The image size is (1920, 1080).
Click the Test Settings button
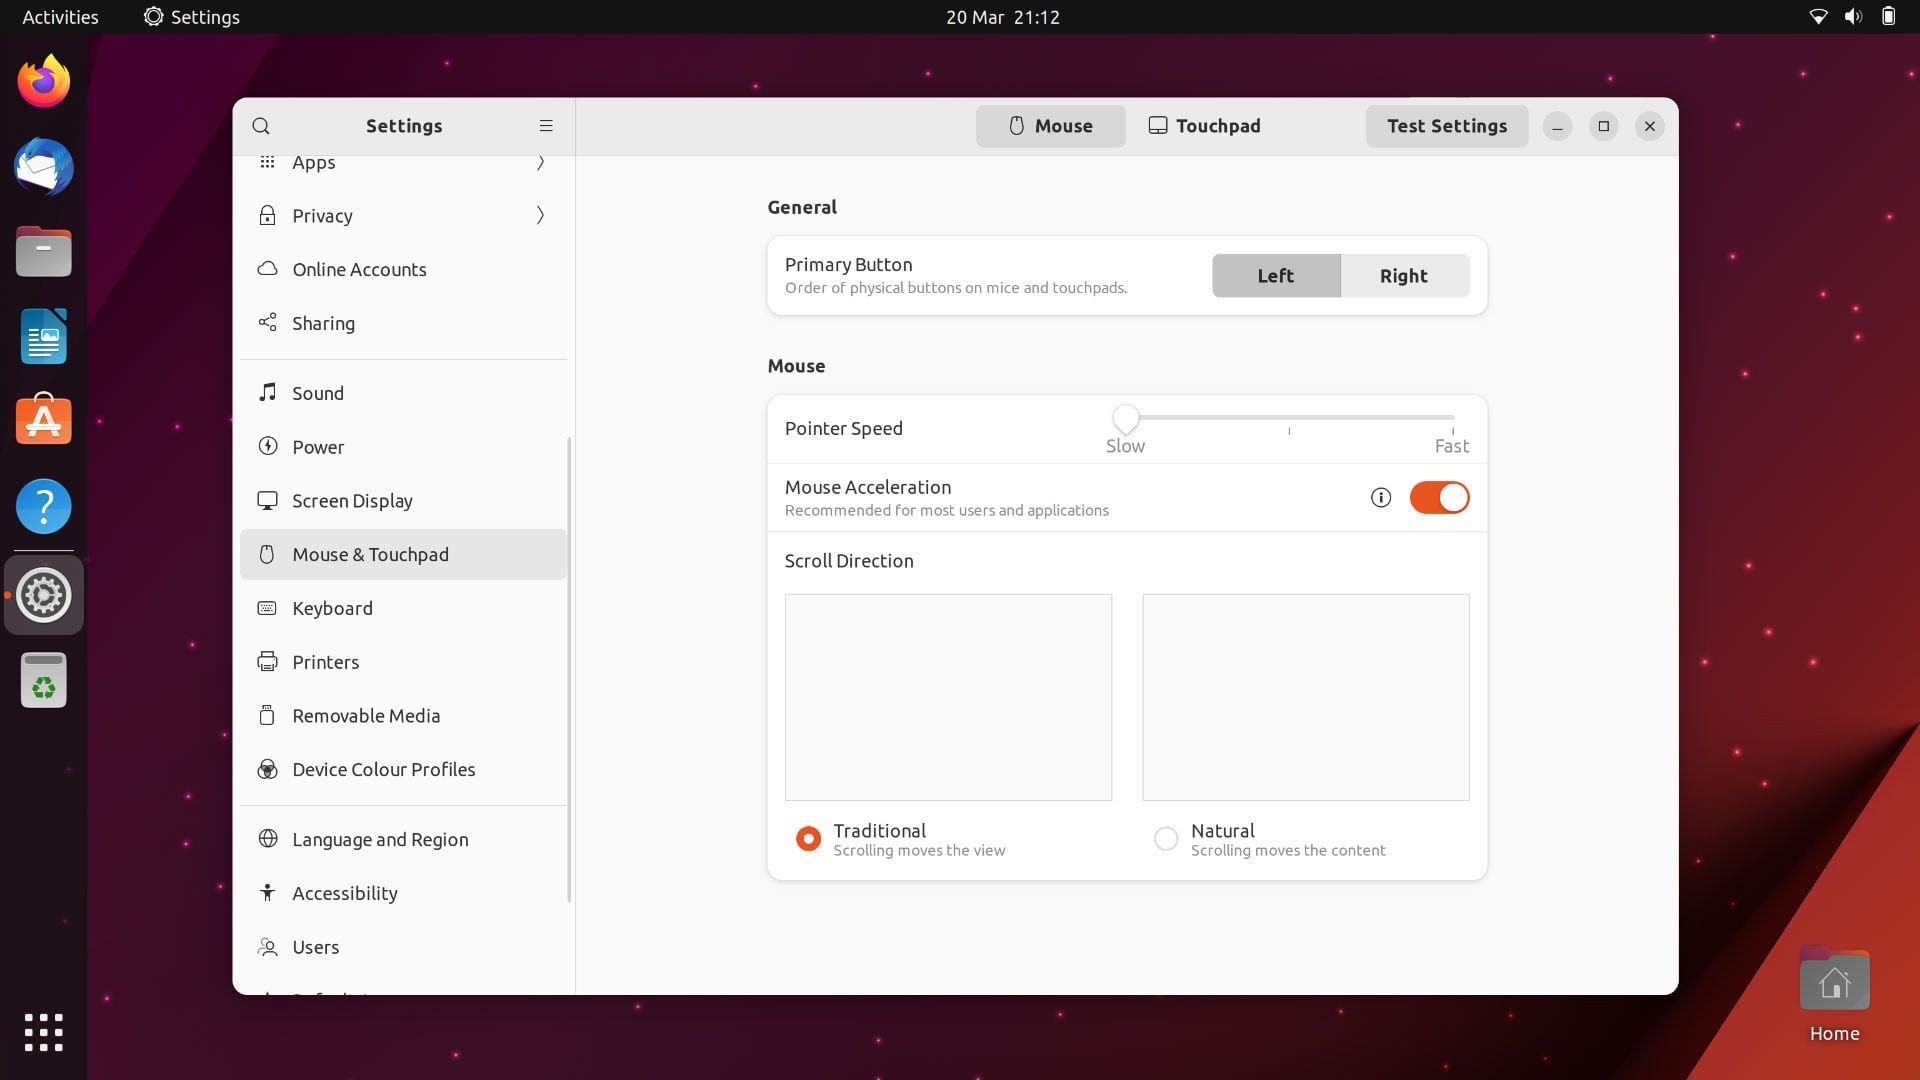point(1446,126)
